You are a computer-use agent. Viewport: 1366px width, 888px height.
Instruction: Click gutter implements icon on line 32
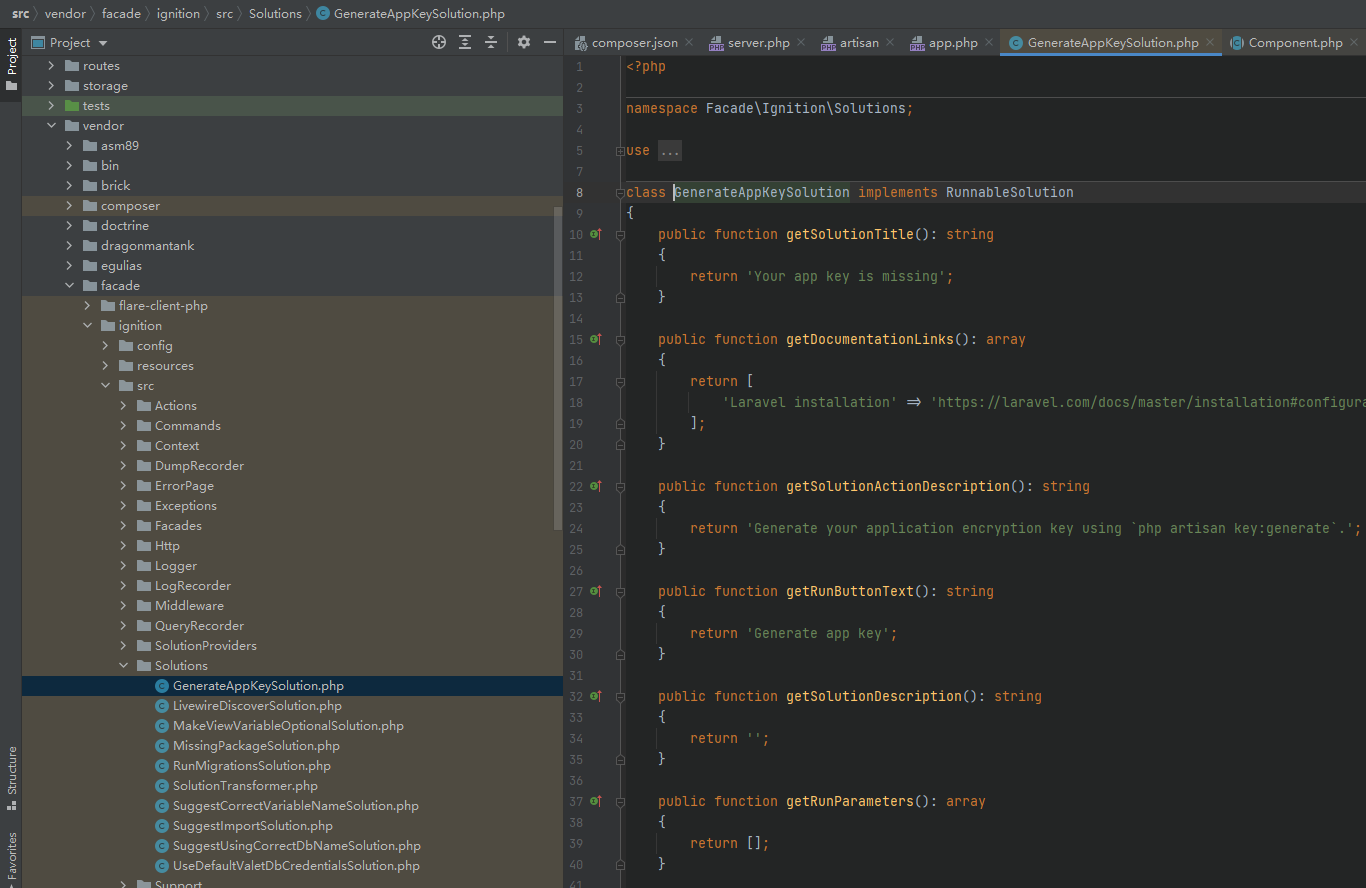595,696
